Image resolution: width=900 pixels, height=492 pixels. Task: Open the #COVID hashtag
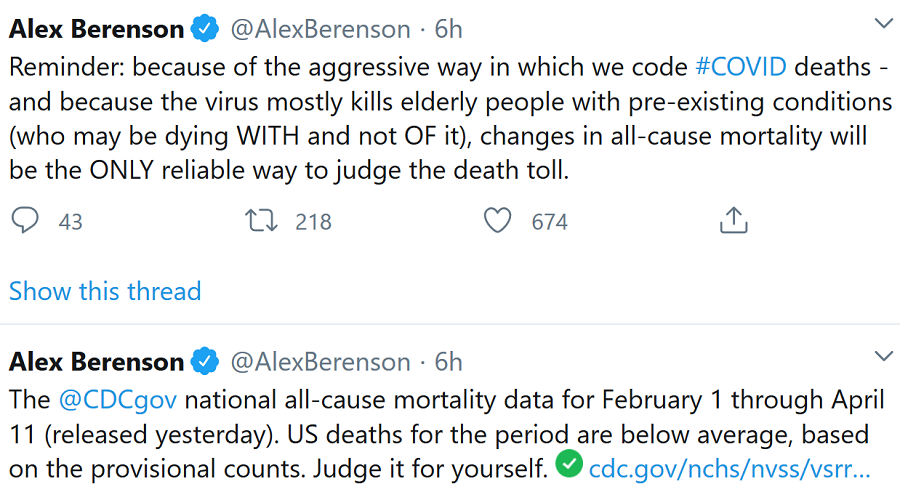point(741,67)
